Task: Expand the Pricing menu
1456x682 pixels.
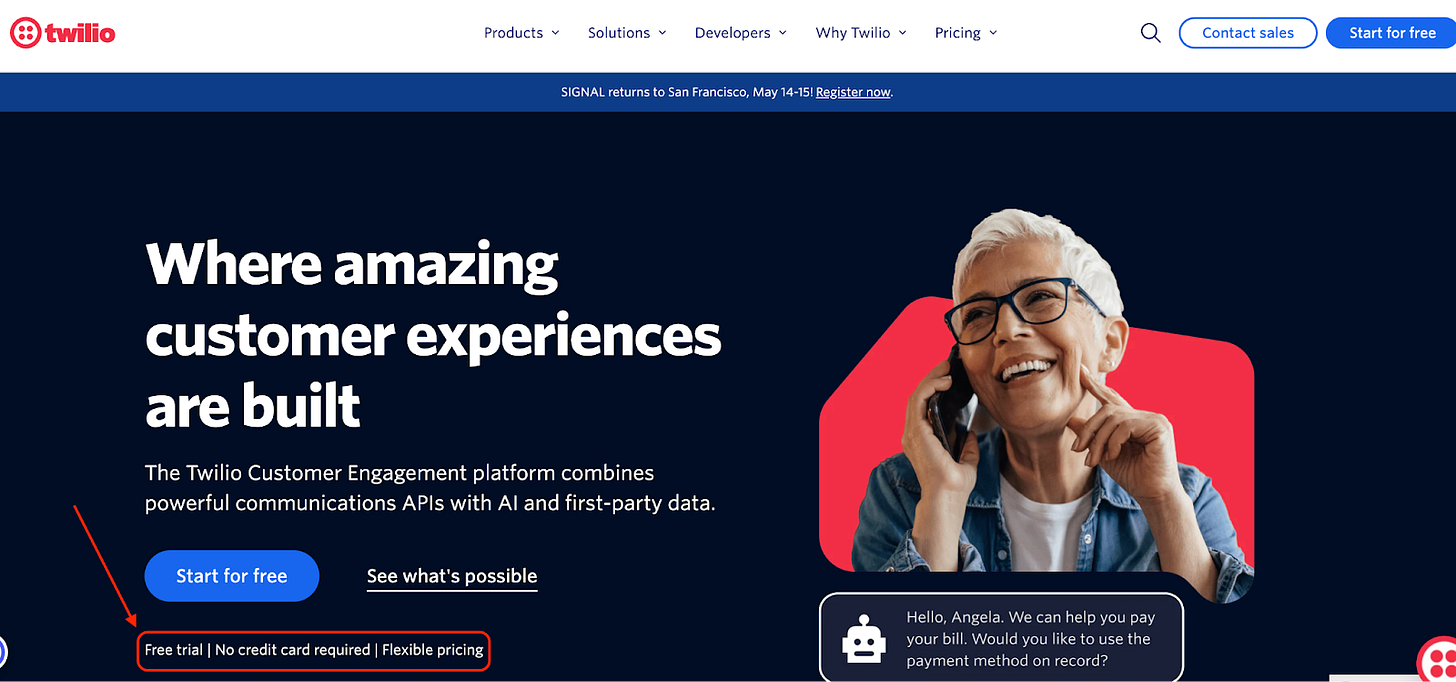Action: tap(966, 33)
